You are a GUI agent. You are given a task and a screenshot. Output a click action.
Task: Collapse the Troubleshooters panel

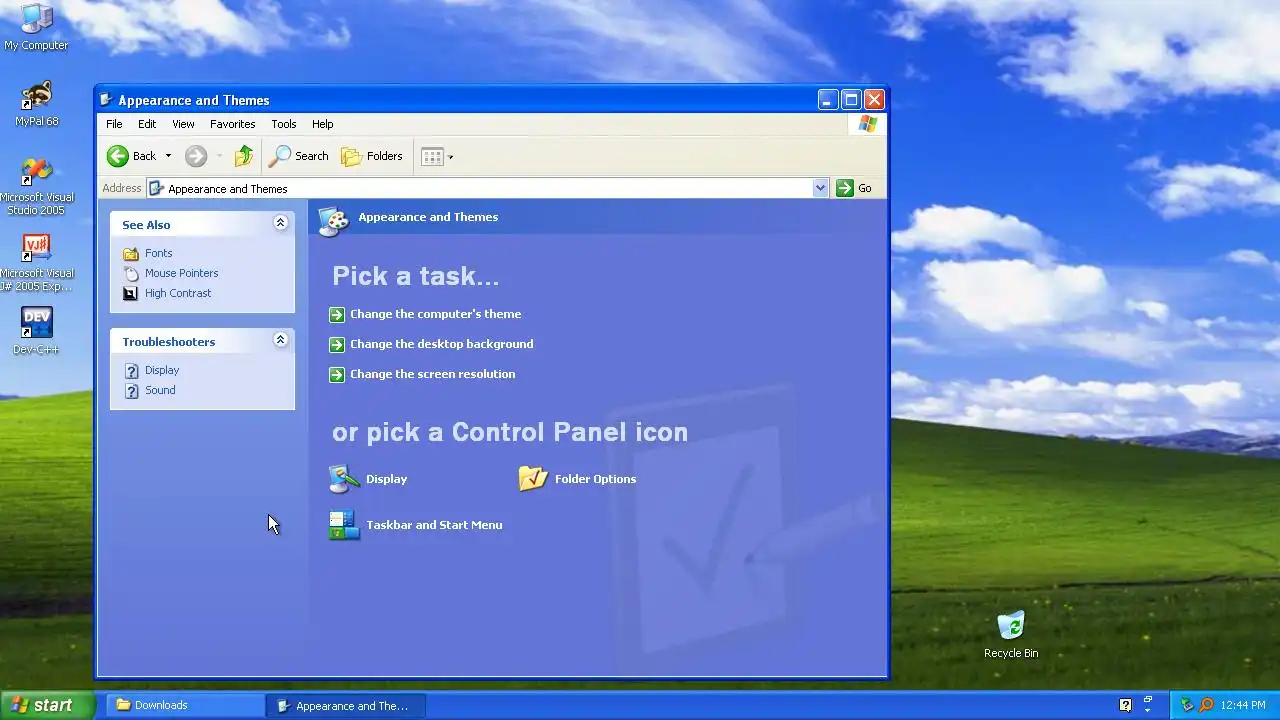280,341
